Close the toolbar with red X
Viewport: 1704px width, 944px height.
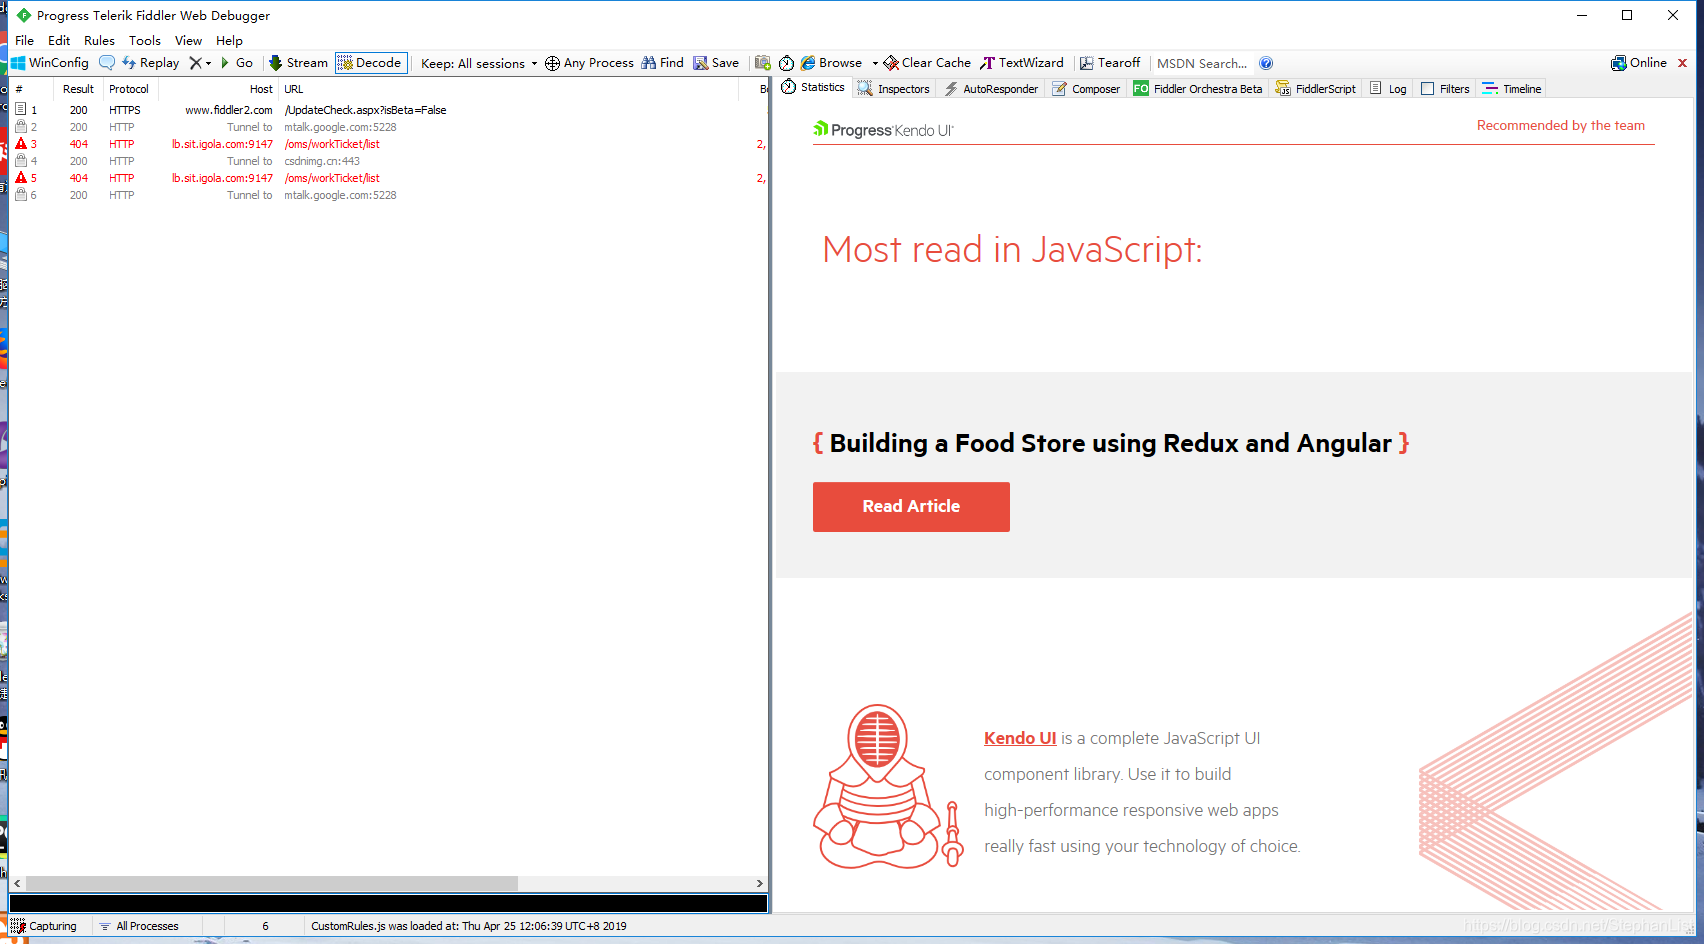[1683, 63]
